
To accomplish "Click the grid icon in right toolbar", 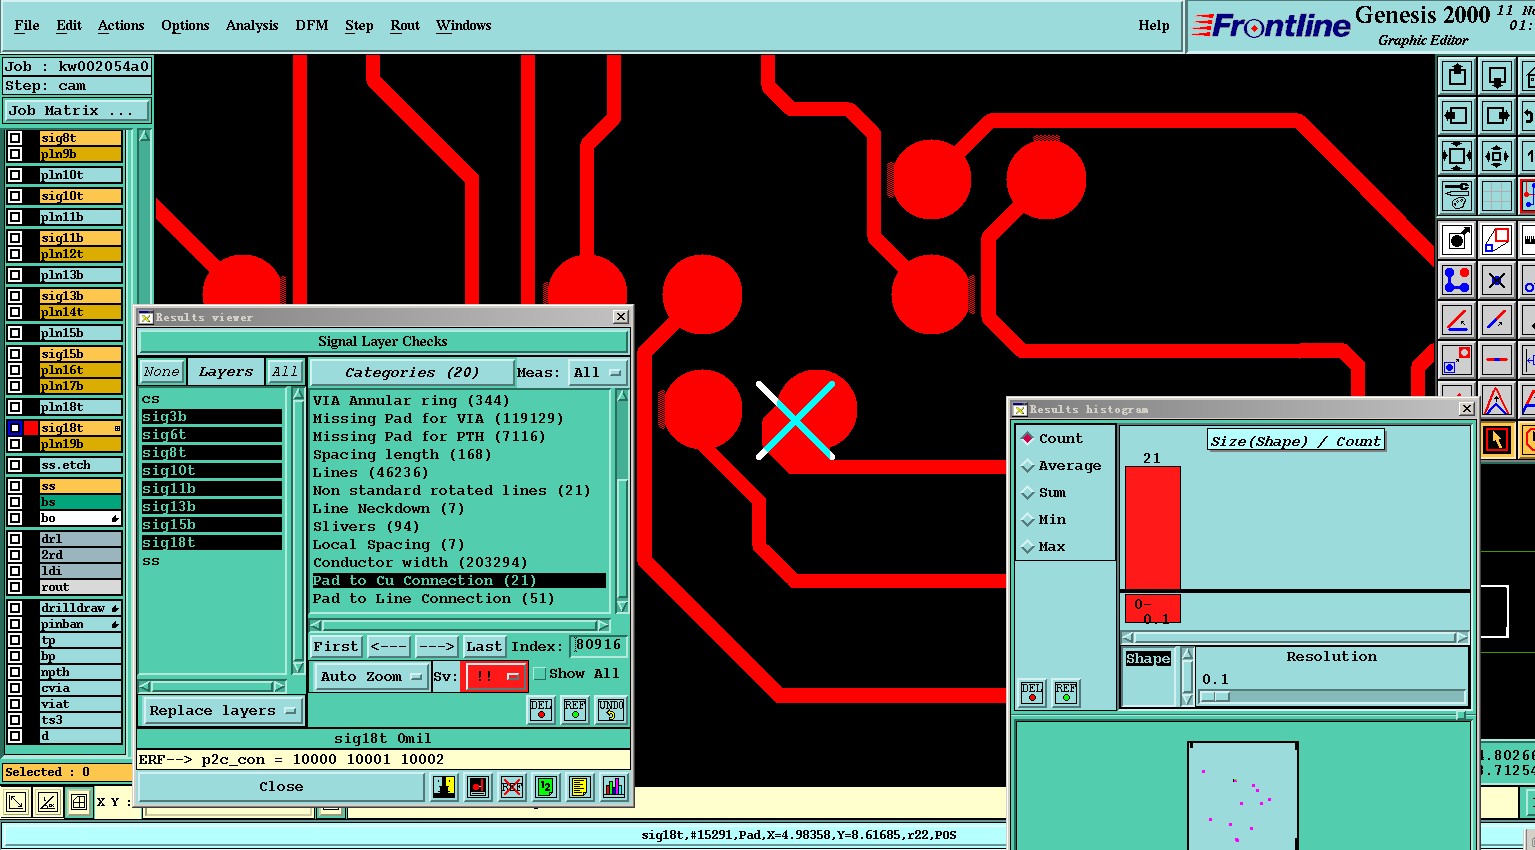I will point(1496,197).
